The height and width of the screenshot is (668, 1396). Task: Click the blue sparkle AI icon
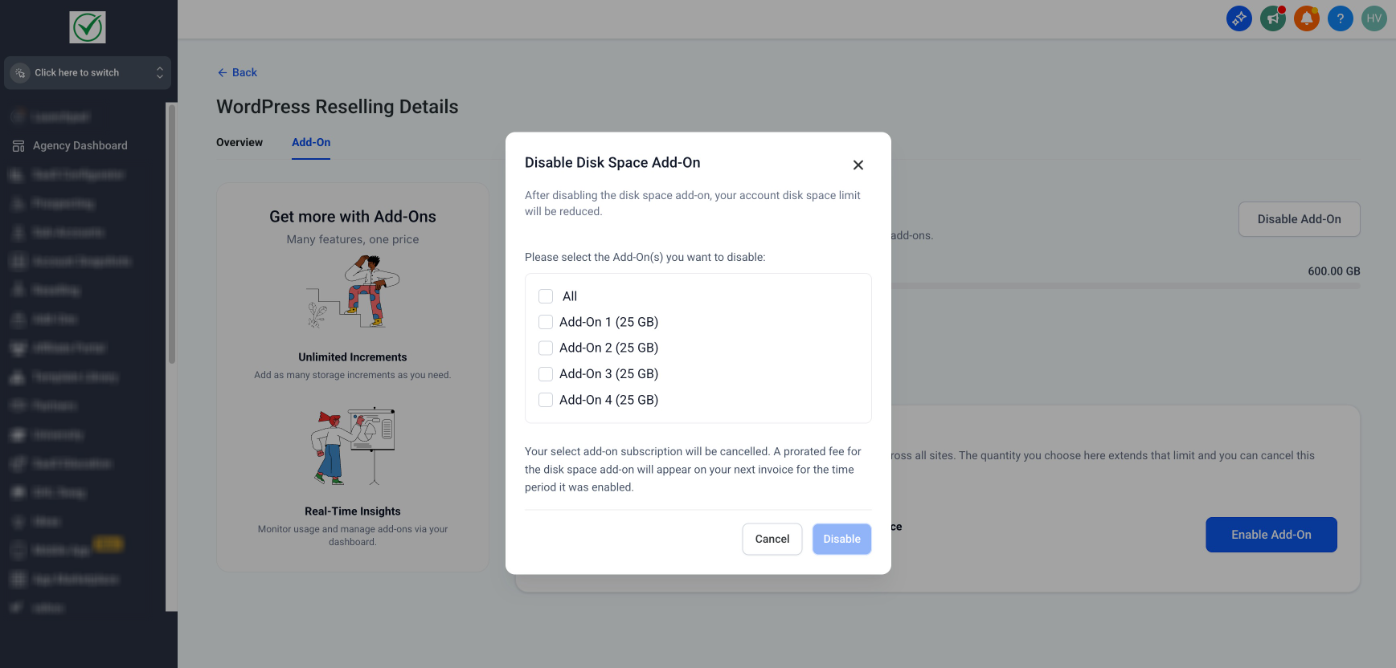1239,18
